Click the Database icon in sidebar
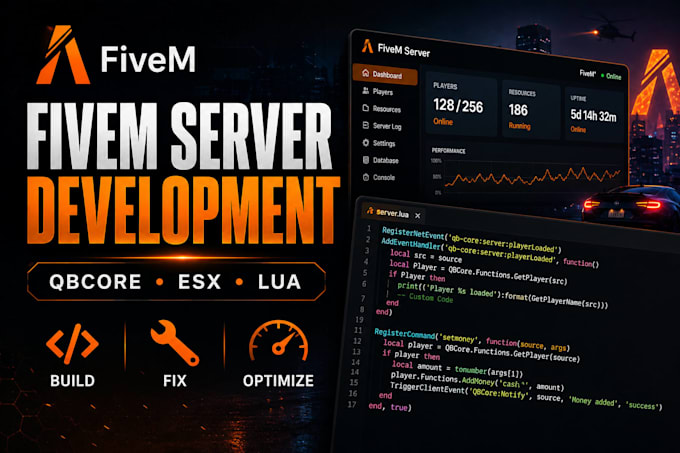This screenshot has height=453, width=680. pos(366,160)
